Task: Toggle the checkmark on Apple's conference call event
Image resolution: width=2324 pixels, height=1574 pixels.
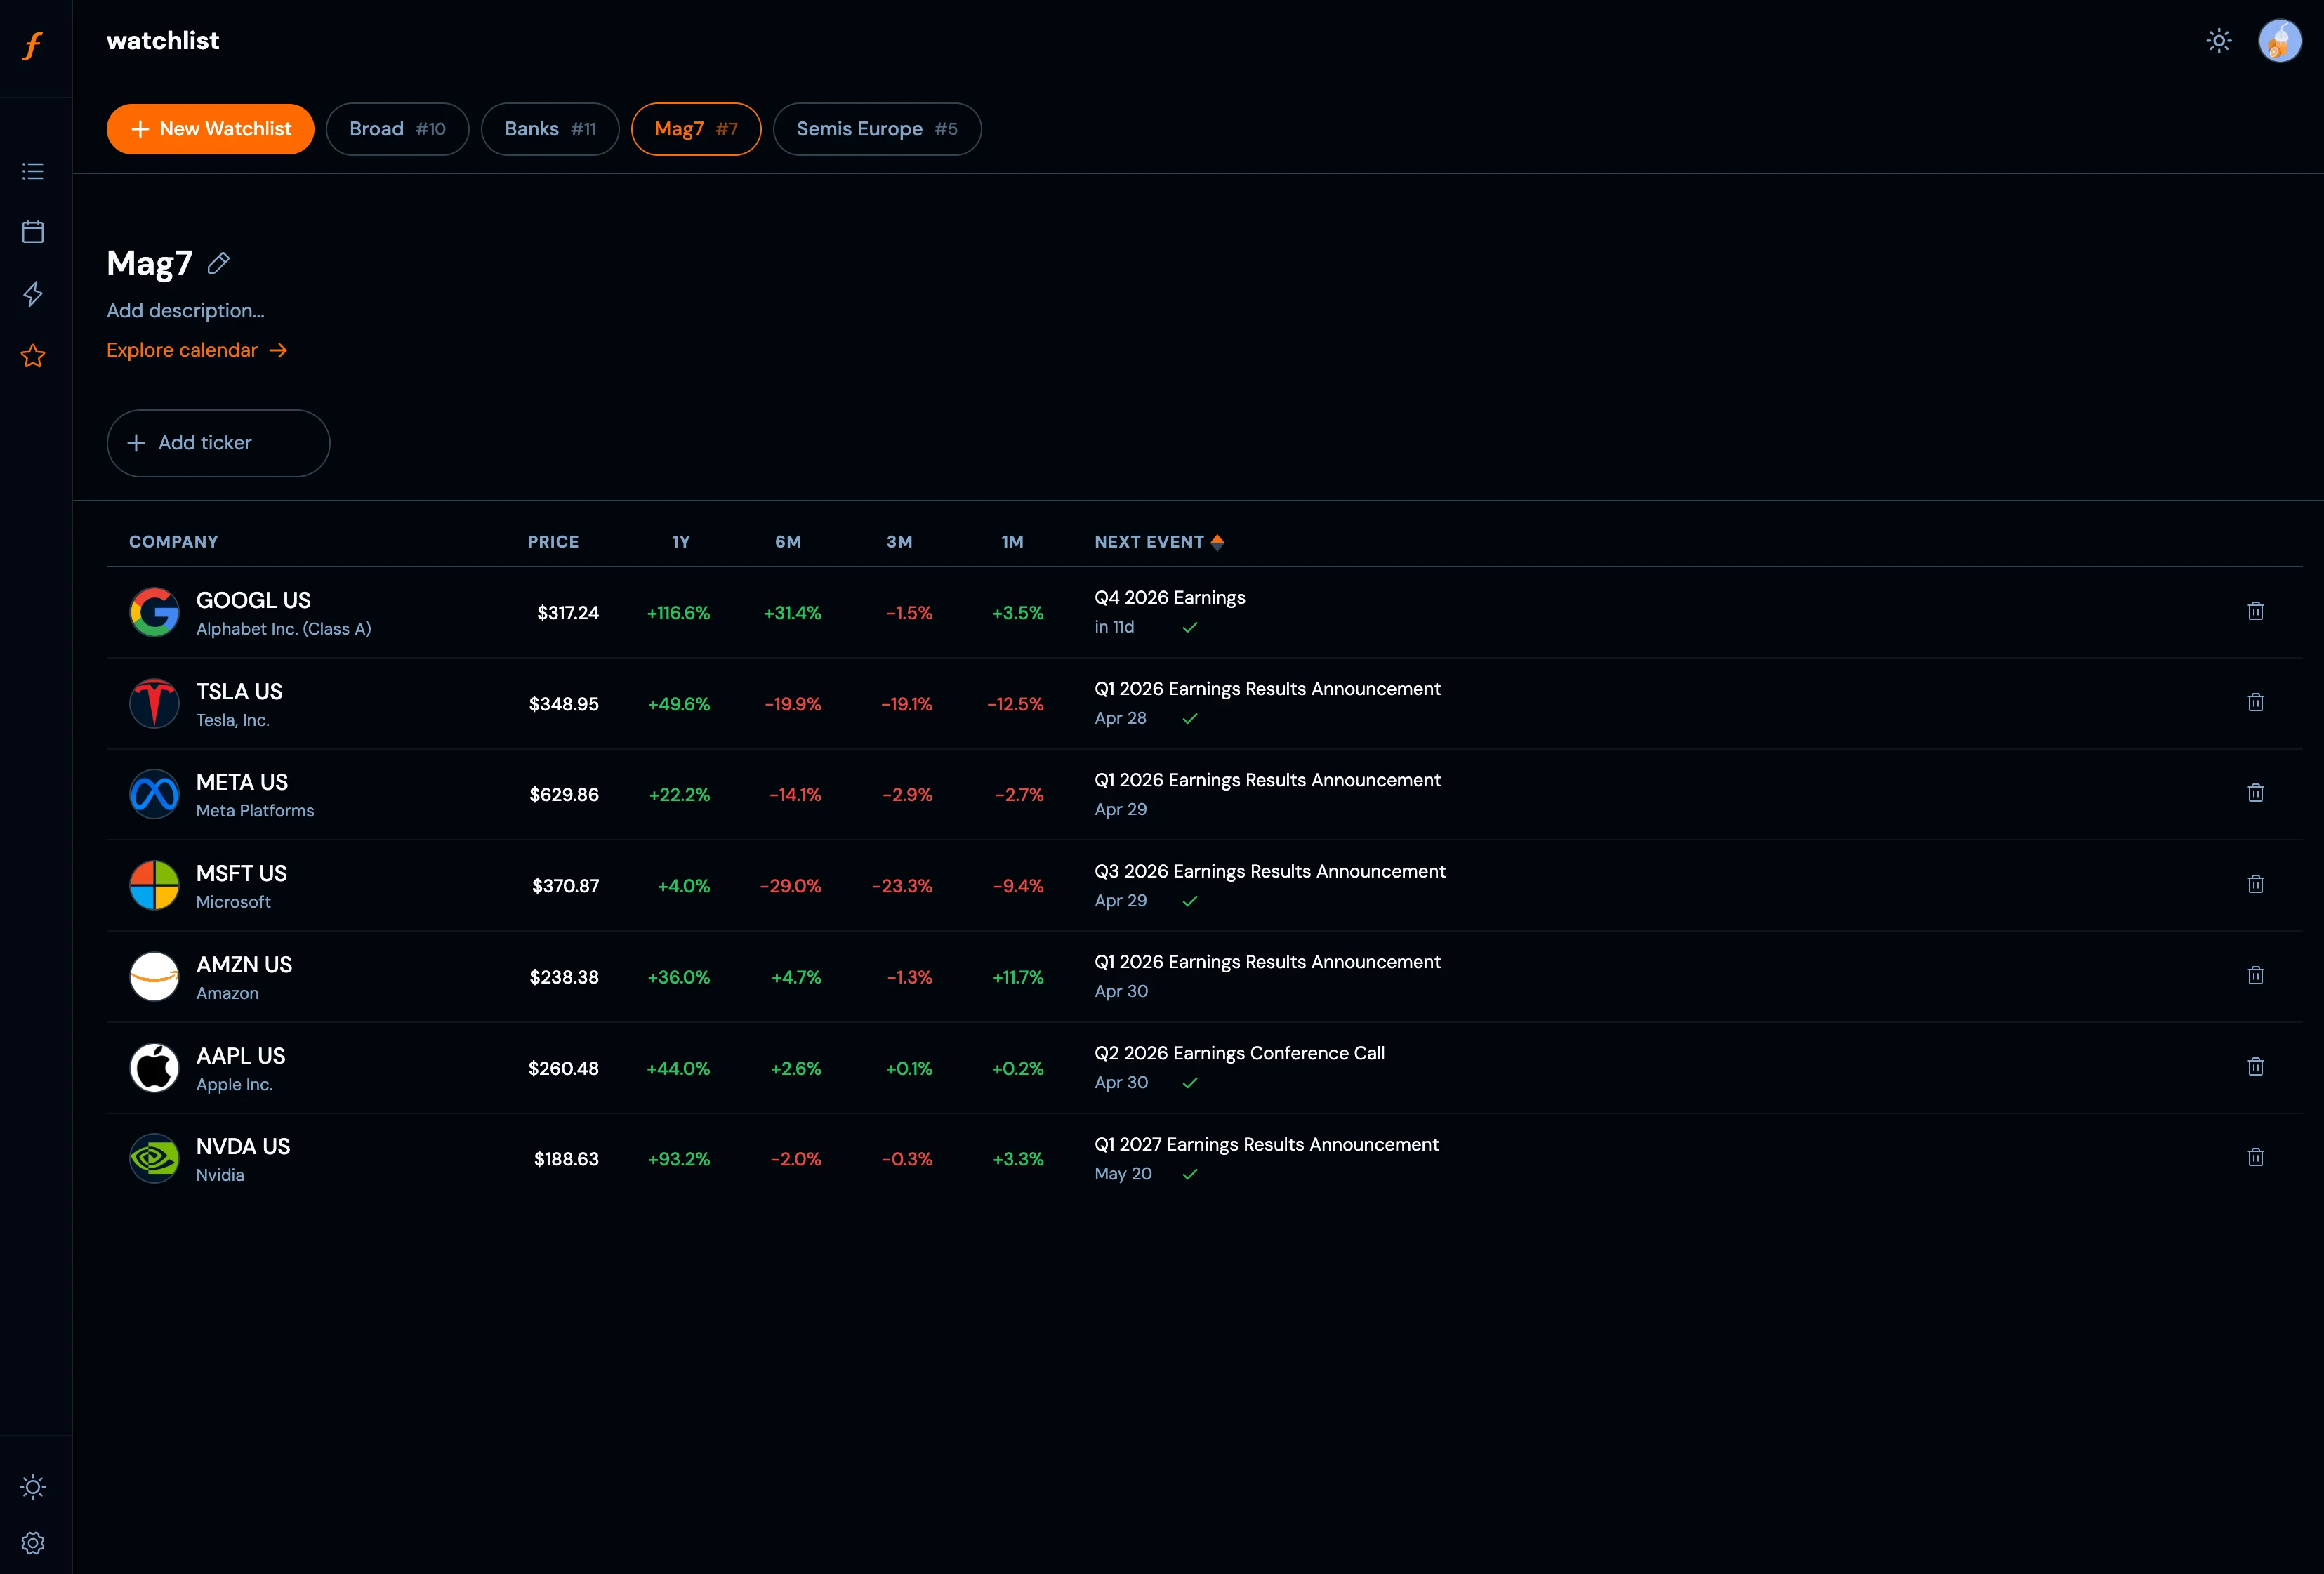Action: point(1190,1083)
